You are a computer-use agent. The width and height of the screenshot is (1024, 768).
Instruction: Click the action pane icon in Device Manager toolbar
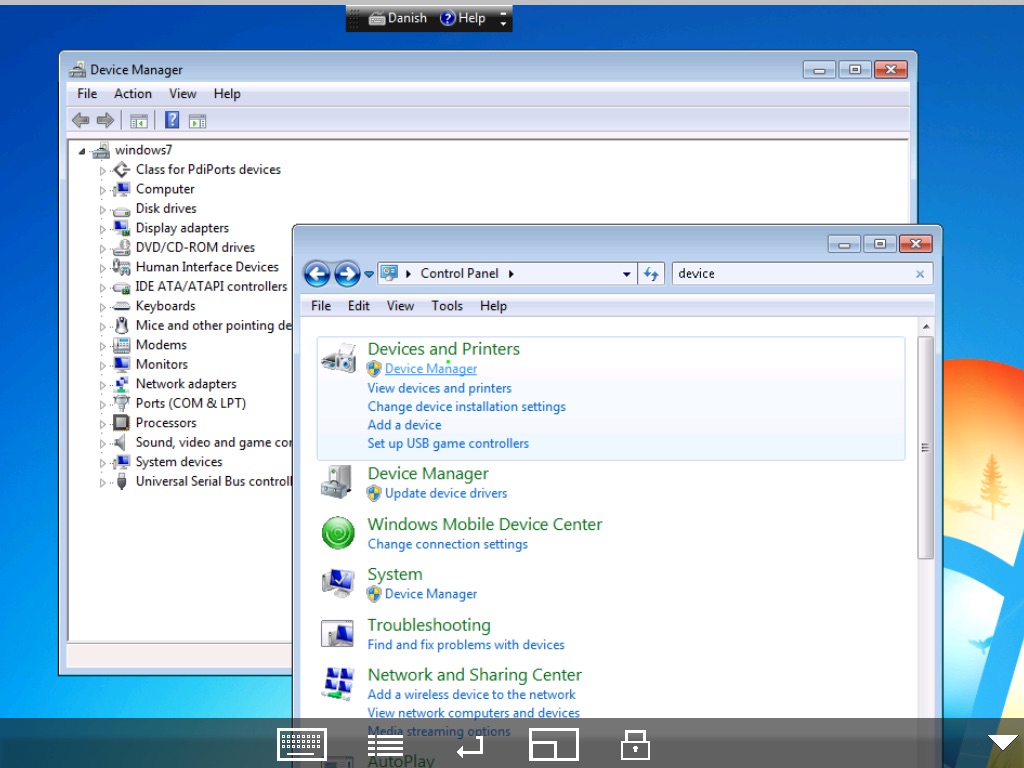tap(197, 121)
